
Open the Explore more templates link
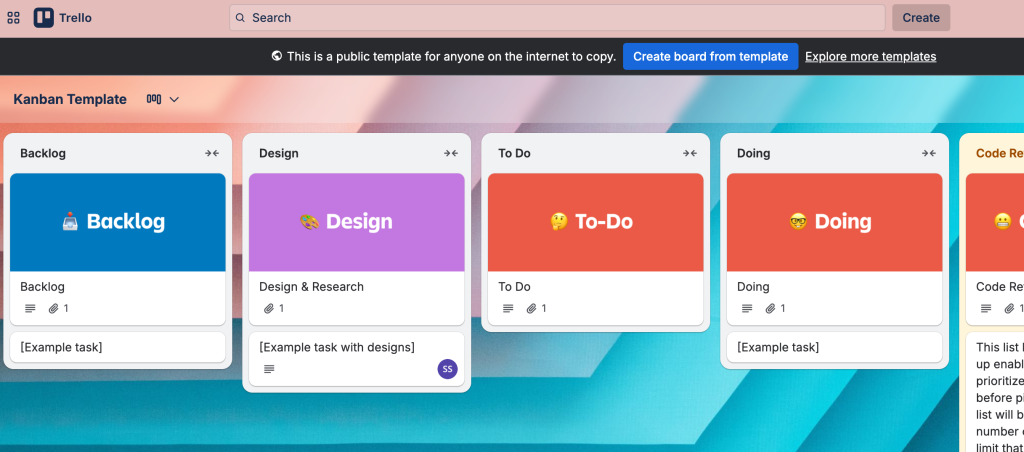click(x=870, y=56)
